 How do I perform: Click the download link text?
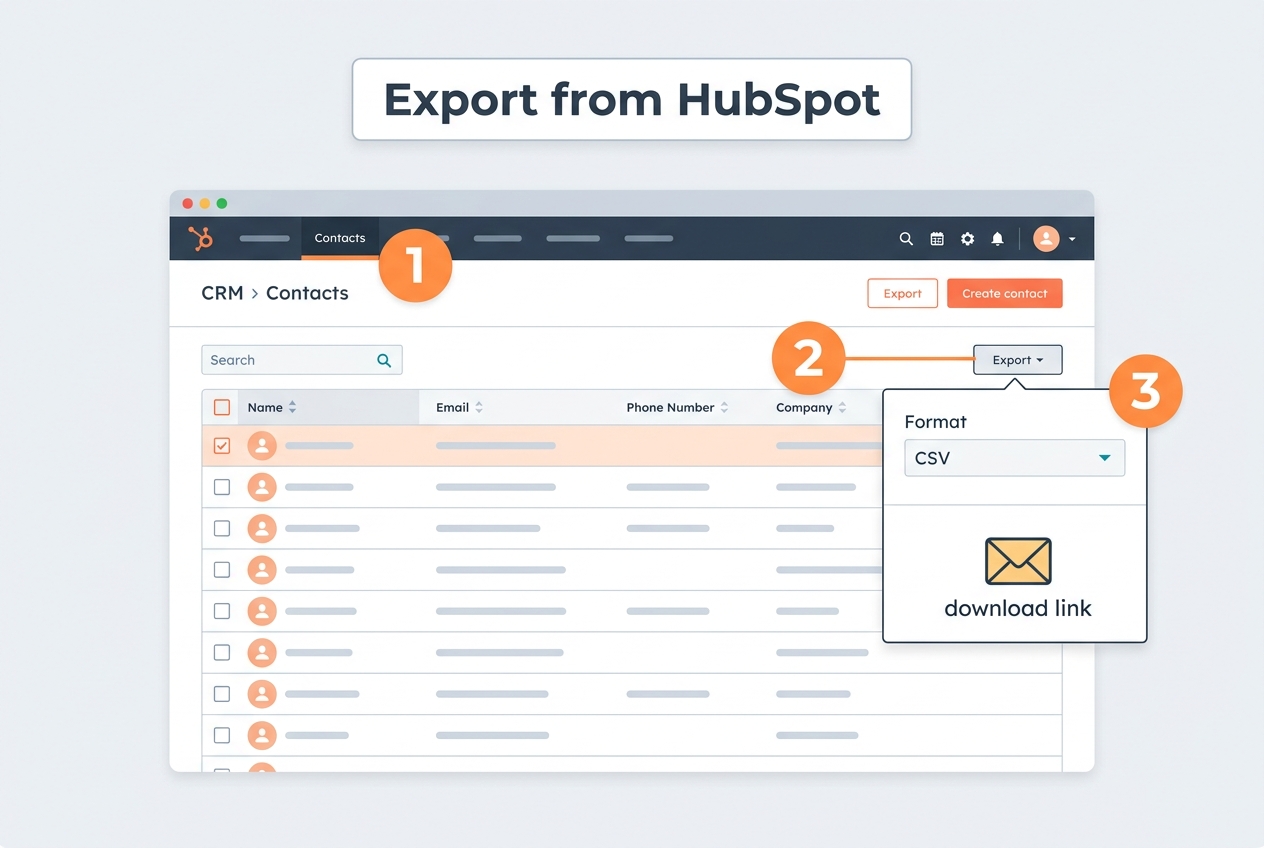pyautogui.click(x=1018, y=608)
